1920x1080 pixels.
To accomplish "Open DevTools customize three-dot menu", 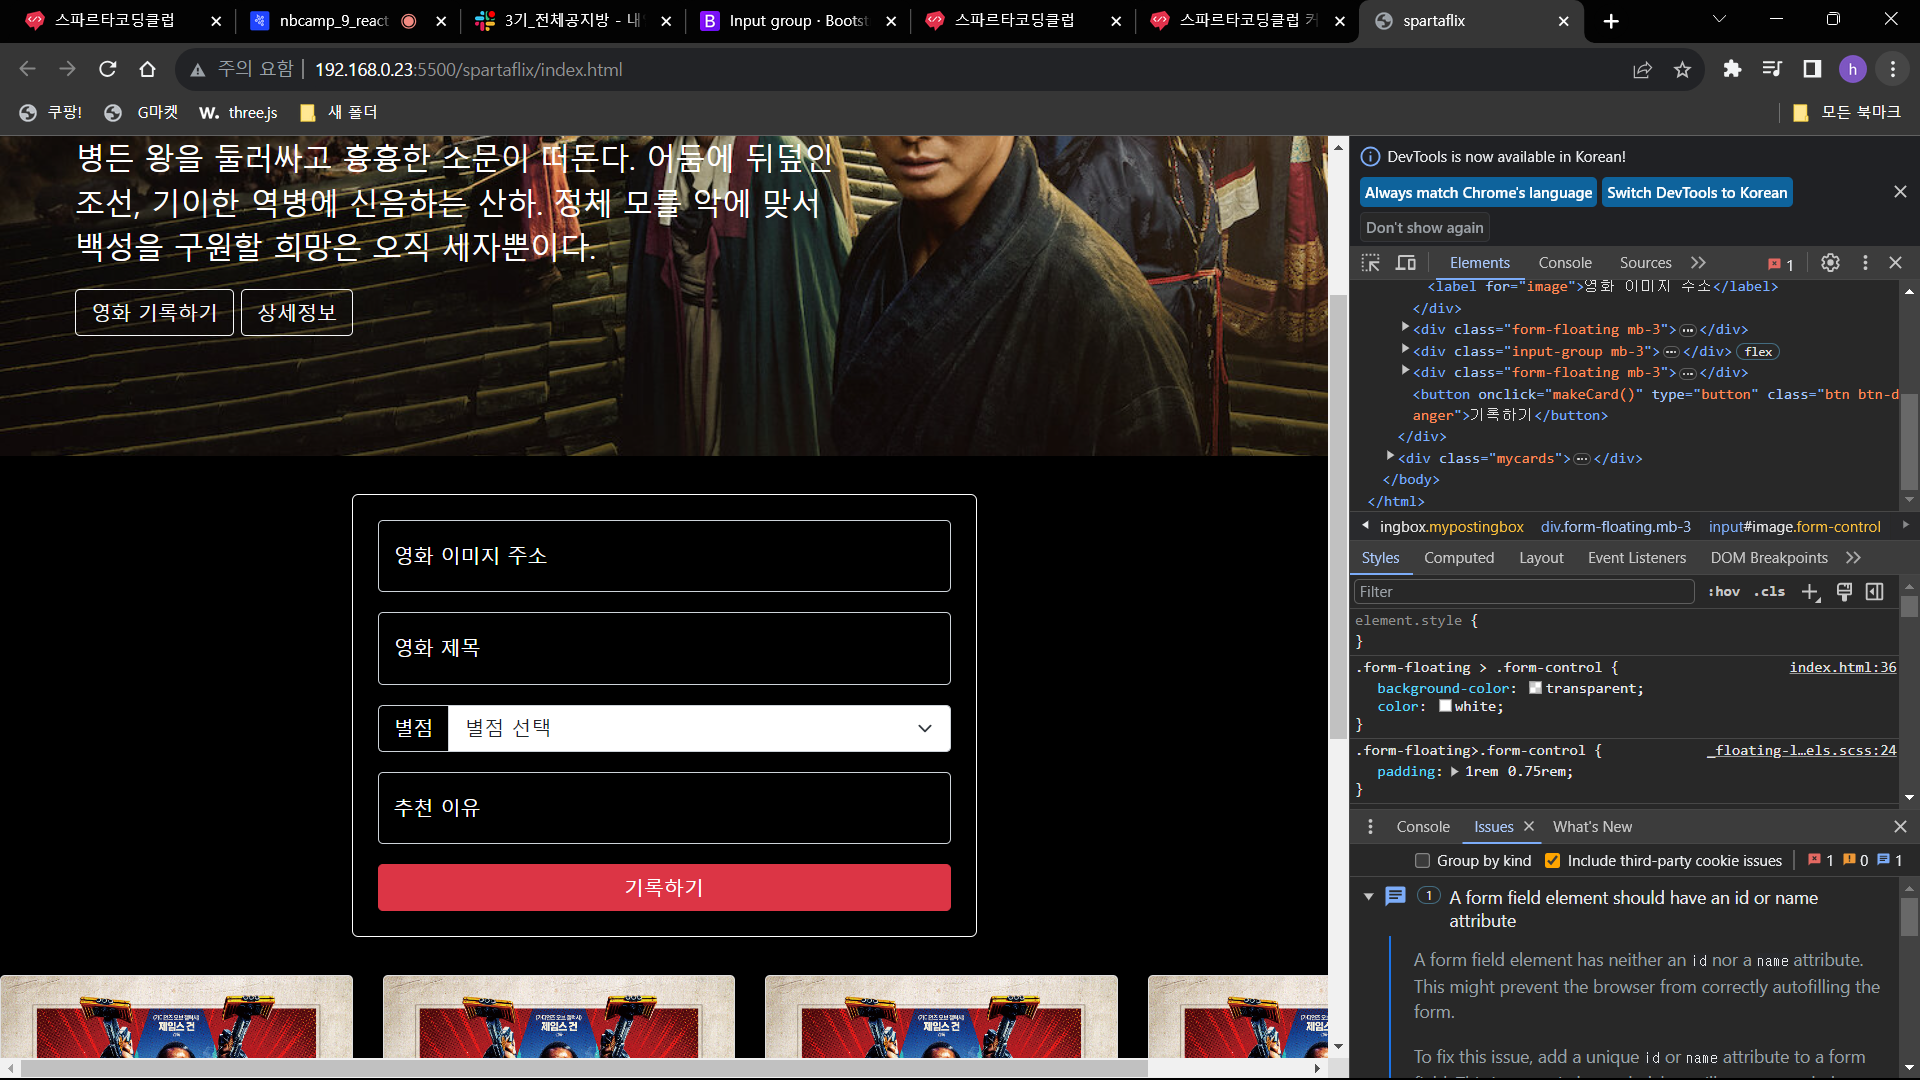I will [1865, 262].
